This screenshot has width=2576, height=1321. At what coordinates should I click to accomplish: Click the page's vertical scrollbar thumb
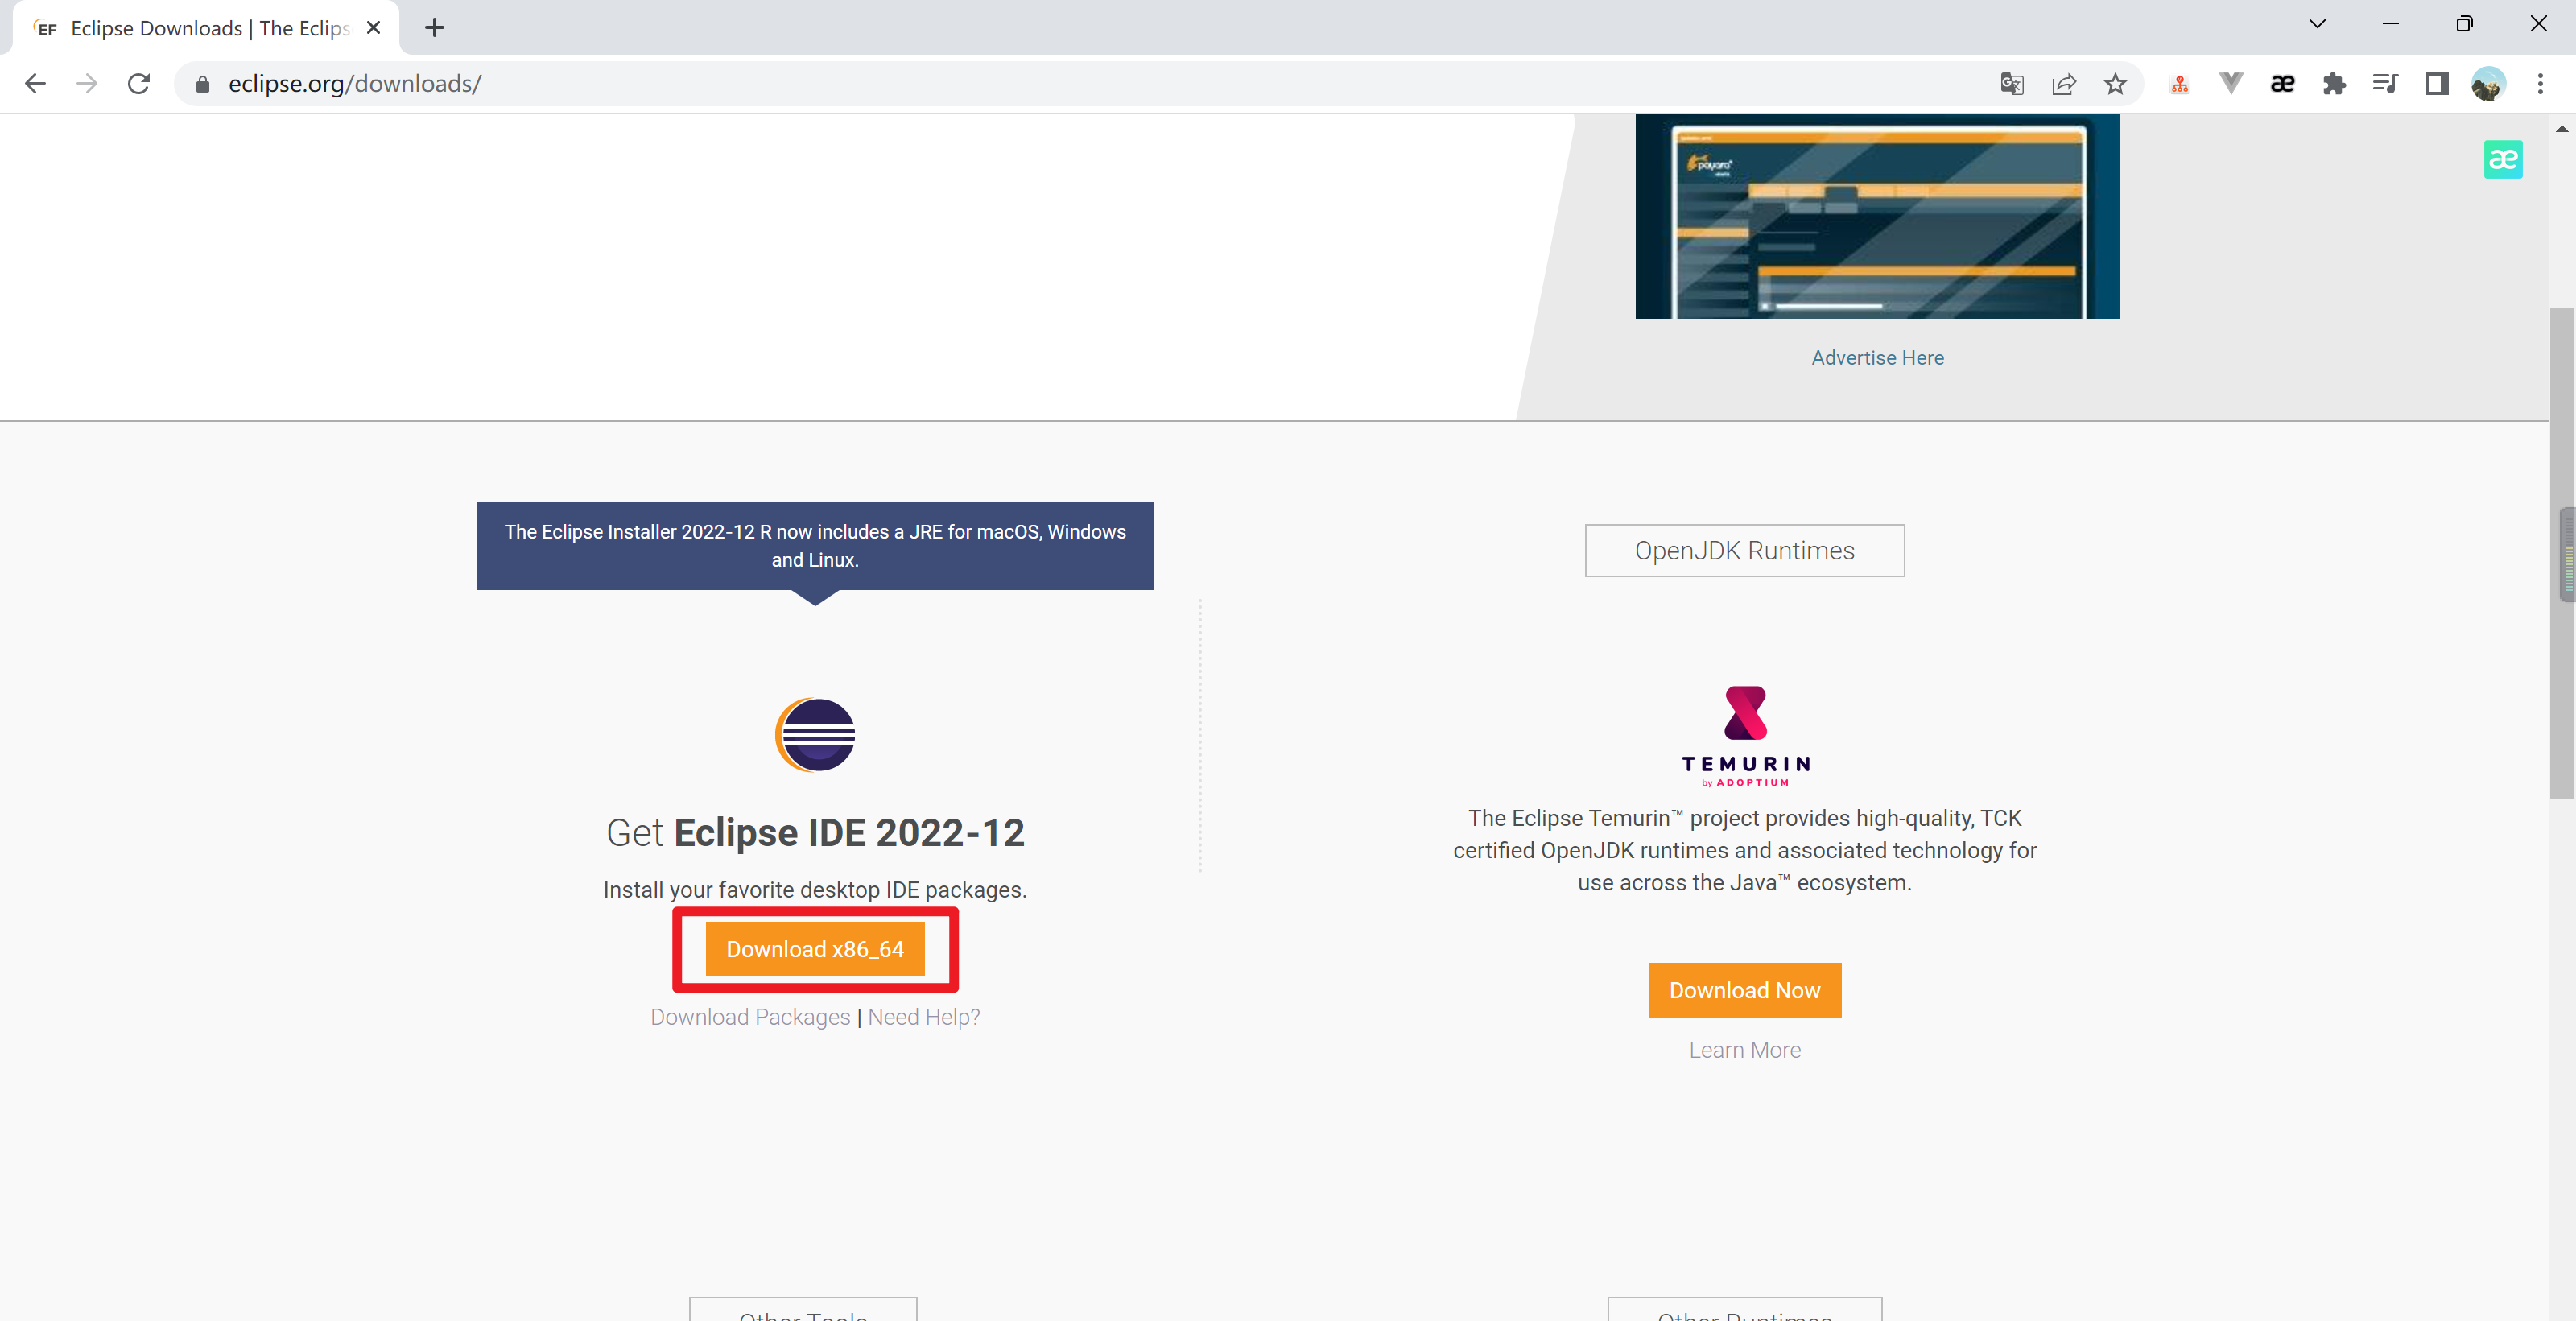(x=2562, y=552)
